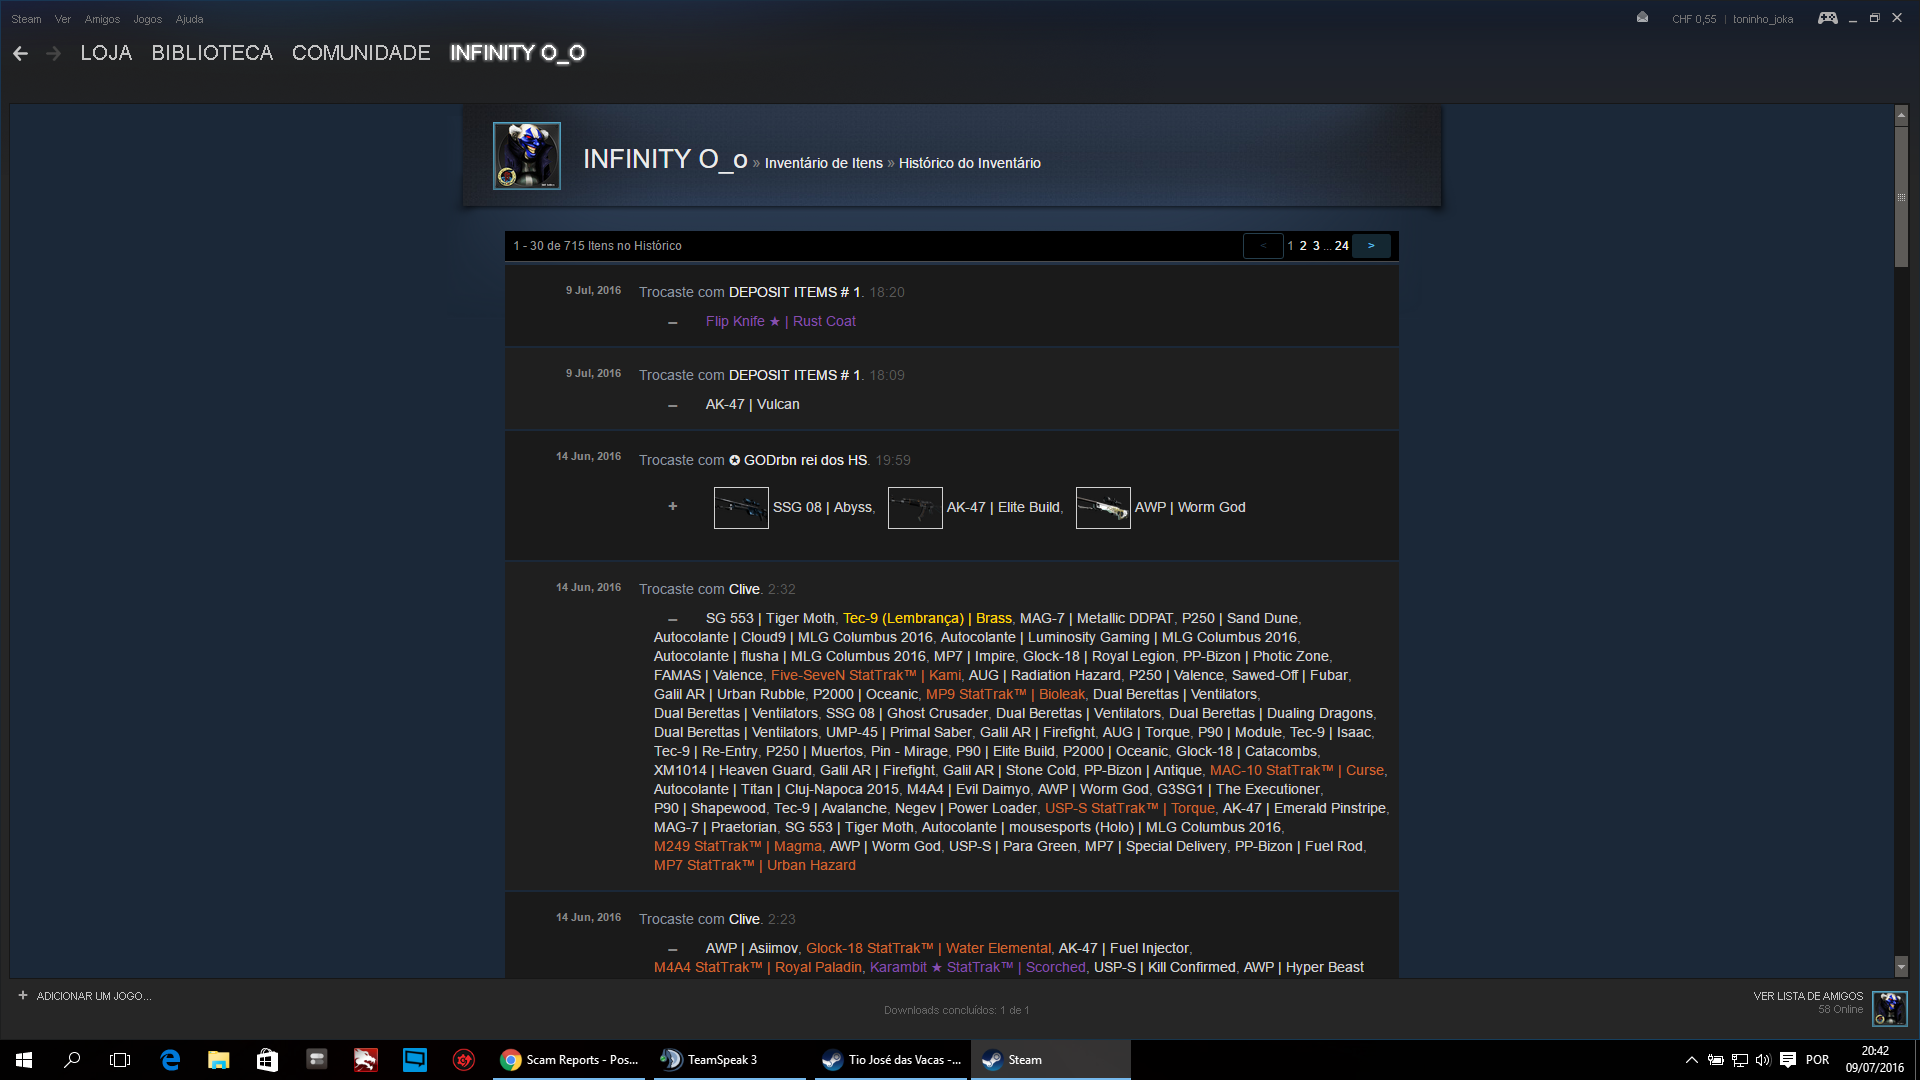Click Inventário de Itens breadcrumb link
Screen dimensions: 1920x1080
(823, 163)
